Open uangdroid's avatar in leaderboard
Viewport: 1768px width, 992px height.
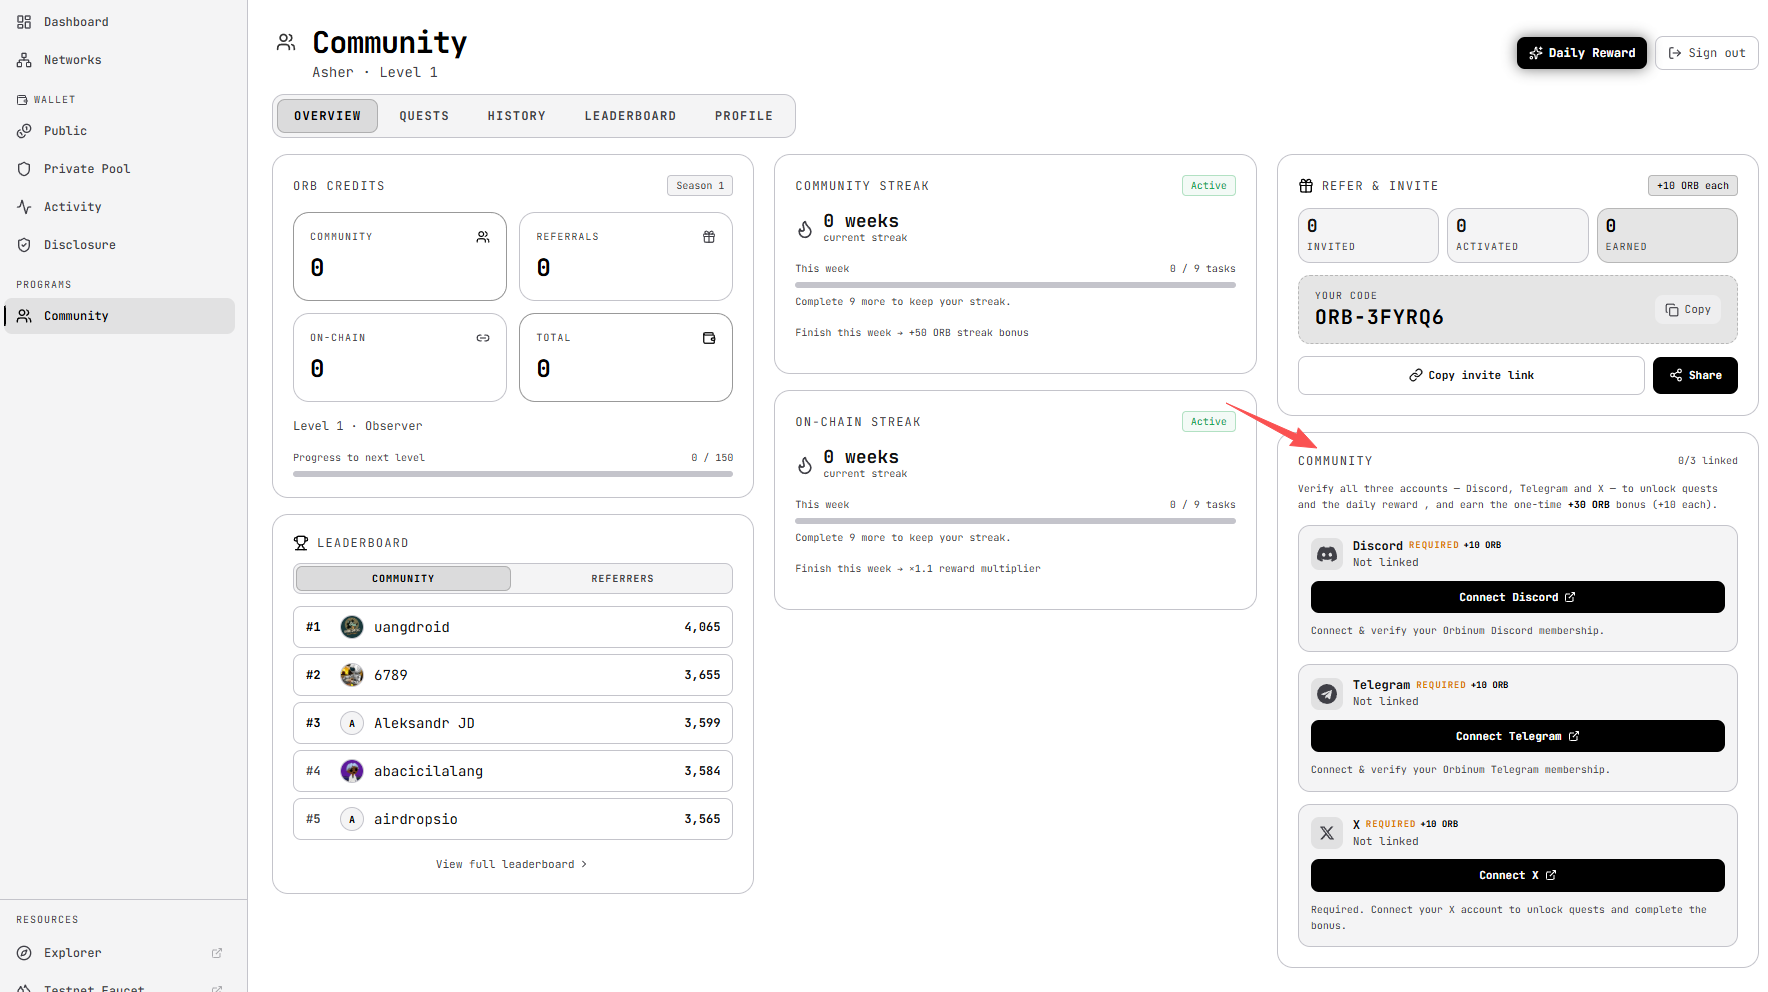352,627
